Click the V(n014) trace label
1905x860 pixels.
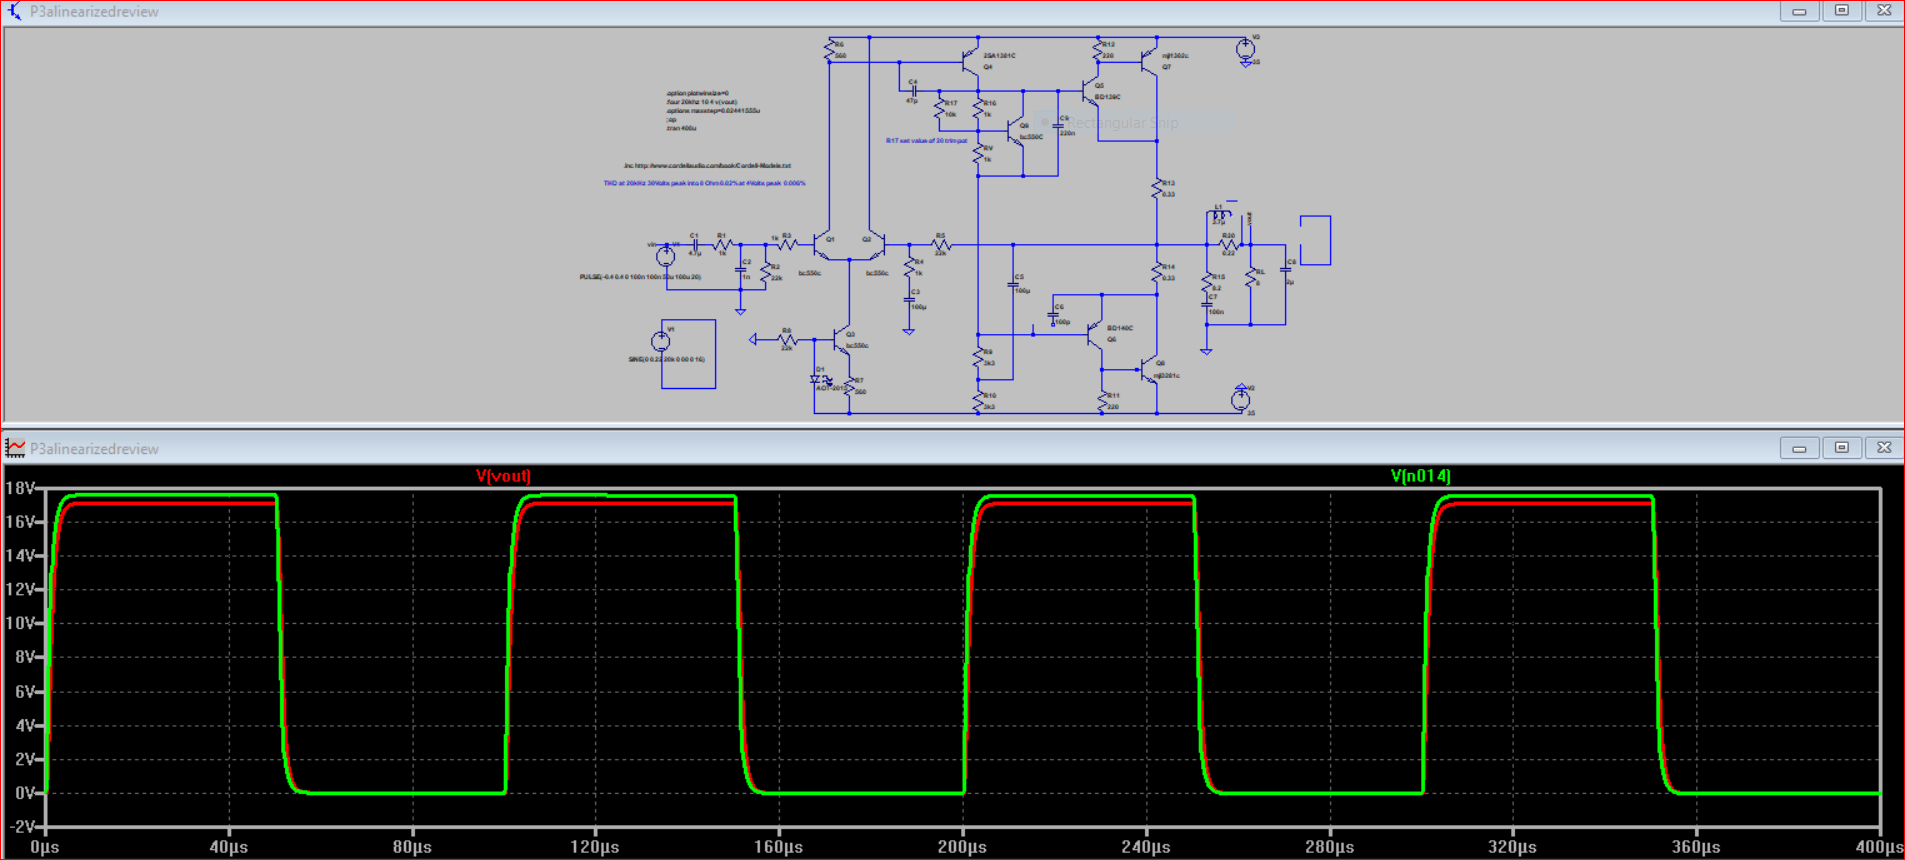(x=1420, y=476)
